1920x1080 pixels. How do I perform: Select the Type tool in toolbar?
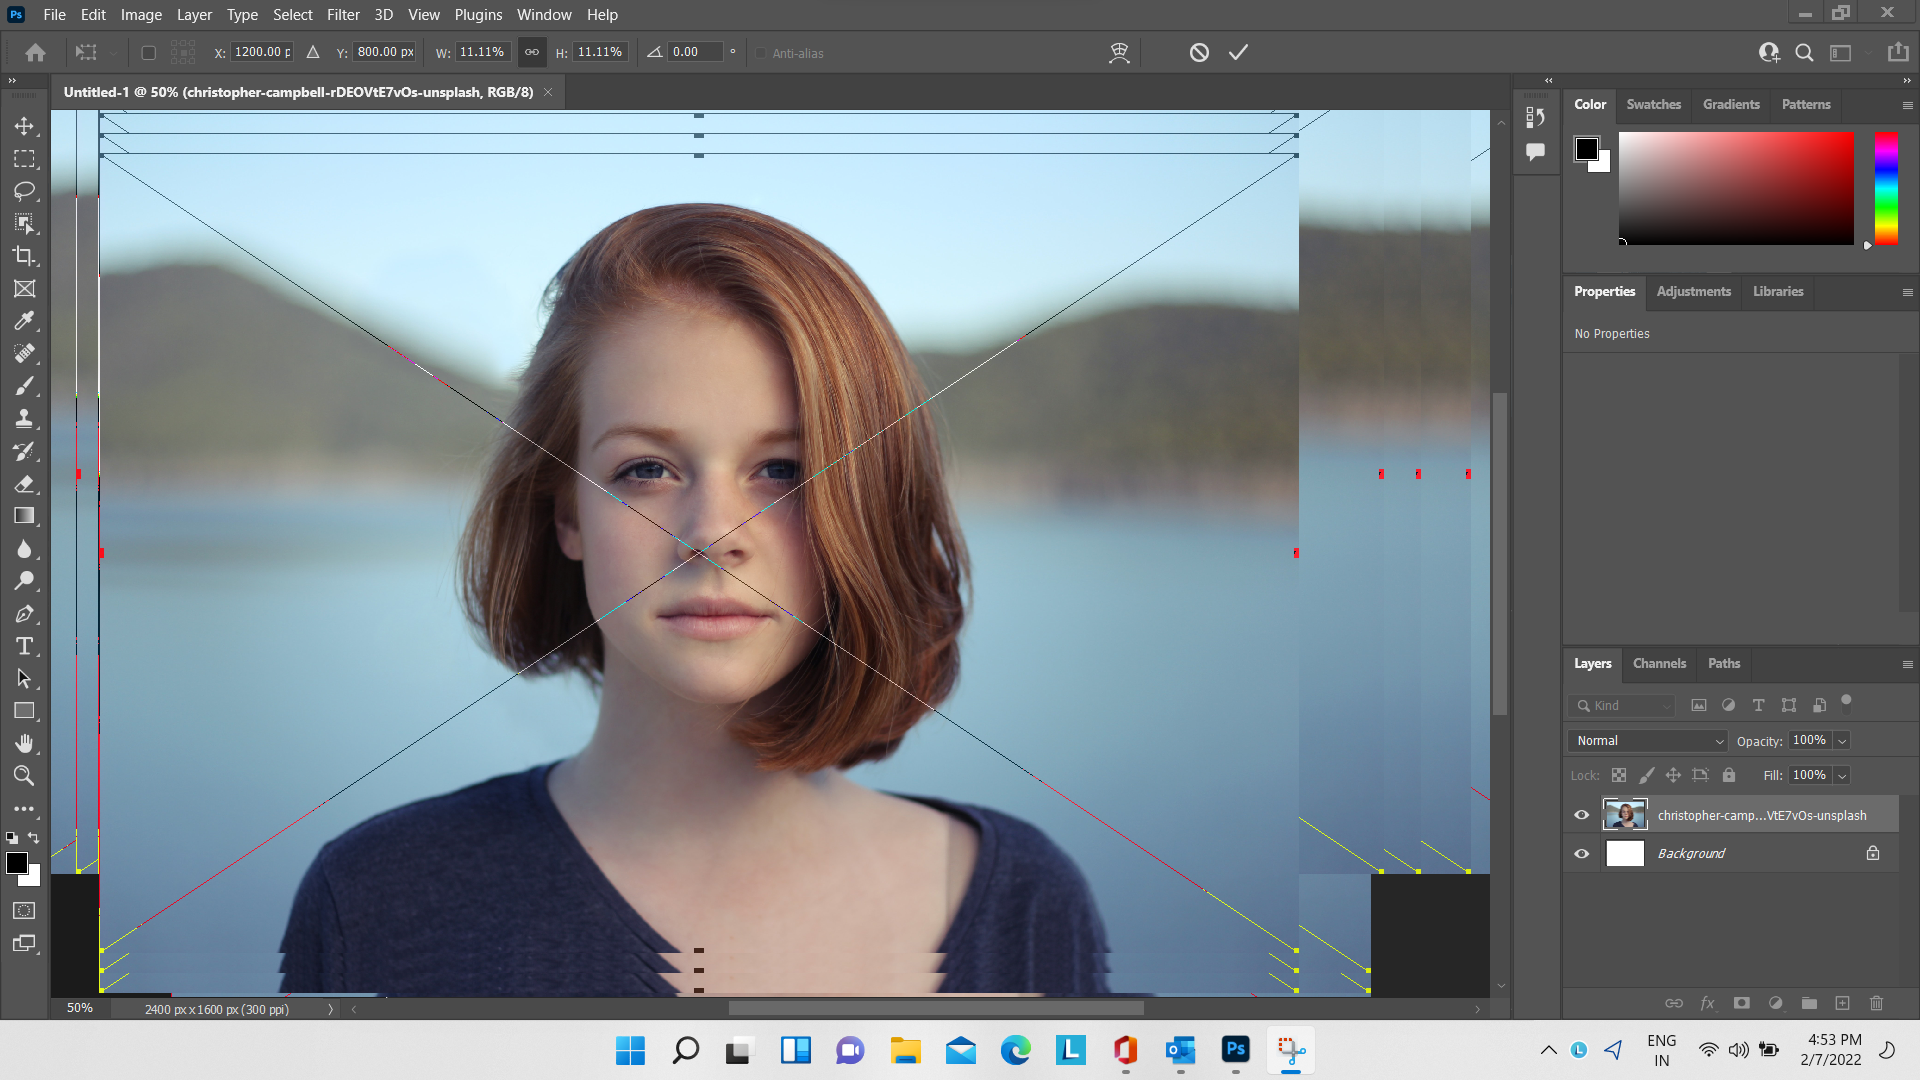click(x=24, y=646)
